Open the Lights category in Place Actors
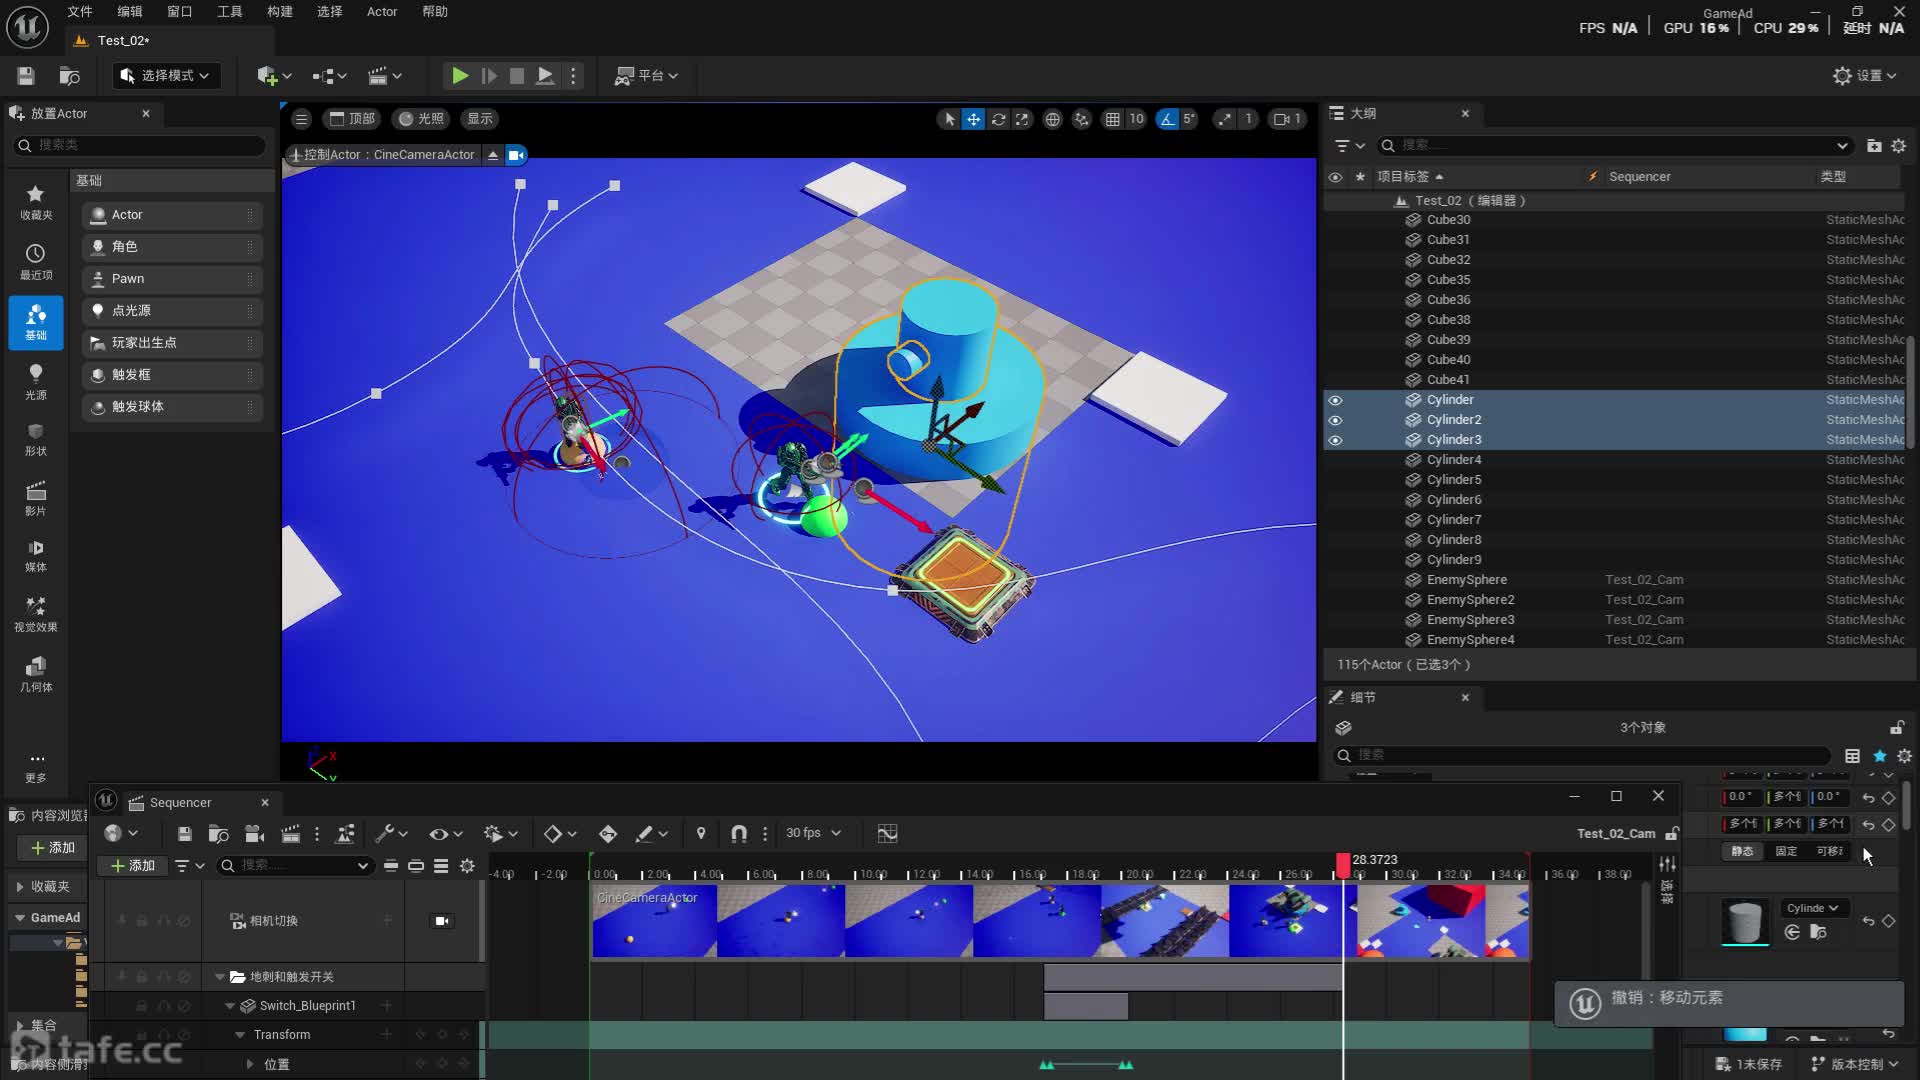Image resolution: width=1920 pixels, height=1080 pixels. point(35,381)
